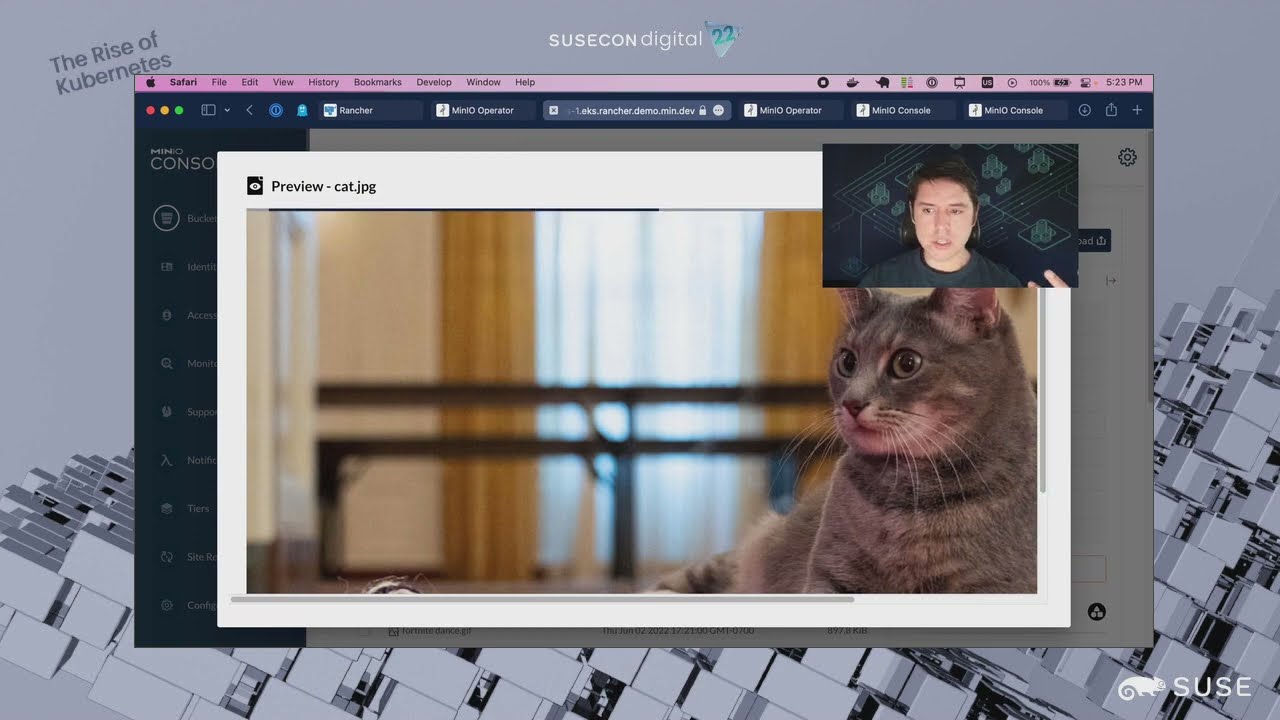The image size is (1280, 720).
Task: Click the Safari back button
Action: tap(249, 110)
